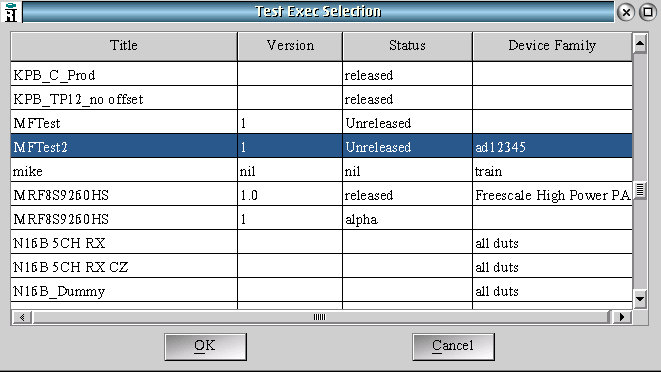Click the vertical scrollbar thumb

(640, 190)
